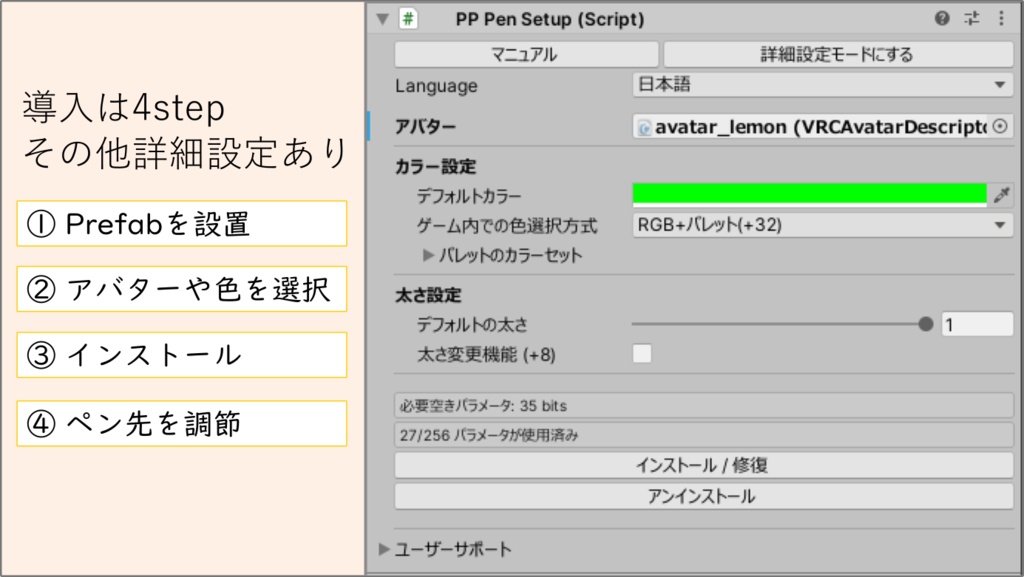Image resolution: width=1024 pixels, height=577 pixels.
Task: Pick a color with the eyedropper
Action: [1001, 196]
